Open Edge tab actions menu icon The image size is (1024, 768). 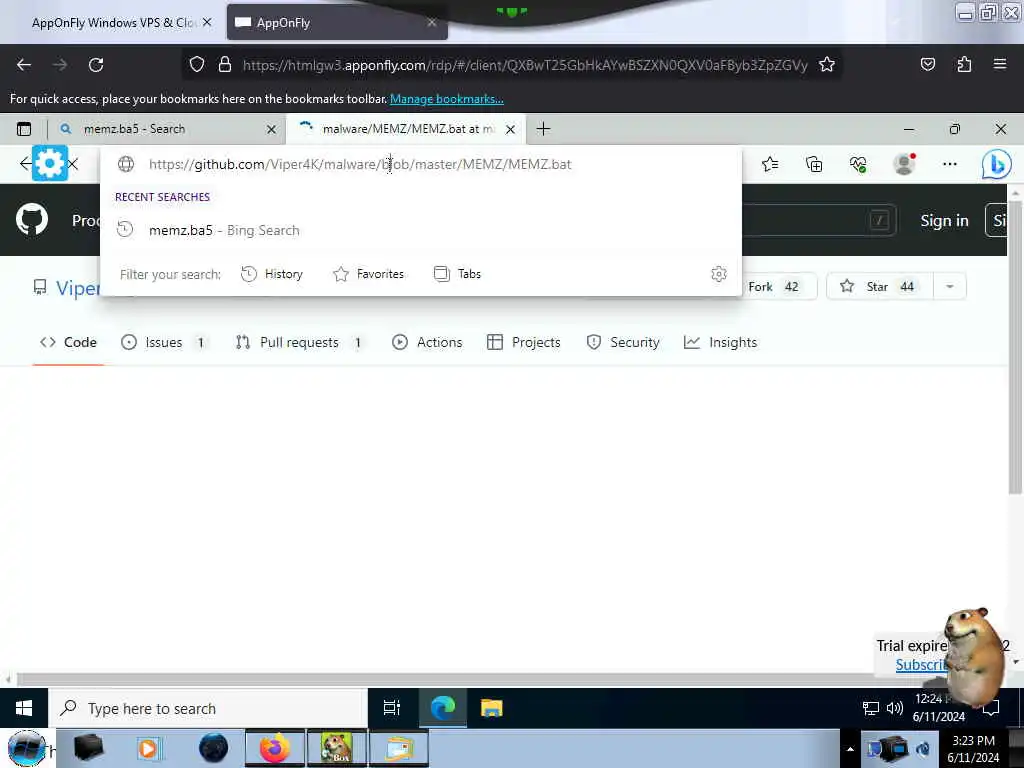[24, 129]
